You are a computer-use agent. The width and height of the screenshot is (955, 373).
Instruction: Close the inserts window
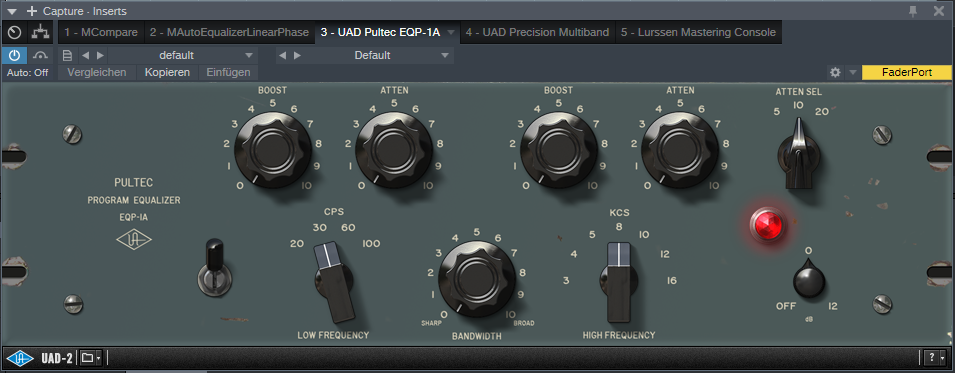(x=939, y=10)
